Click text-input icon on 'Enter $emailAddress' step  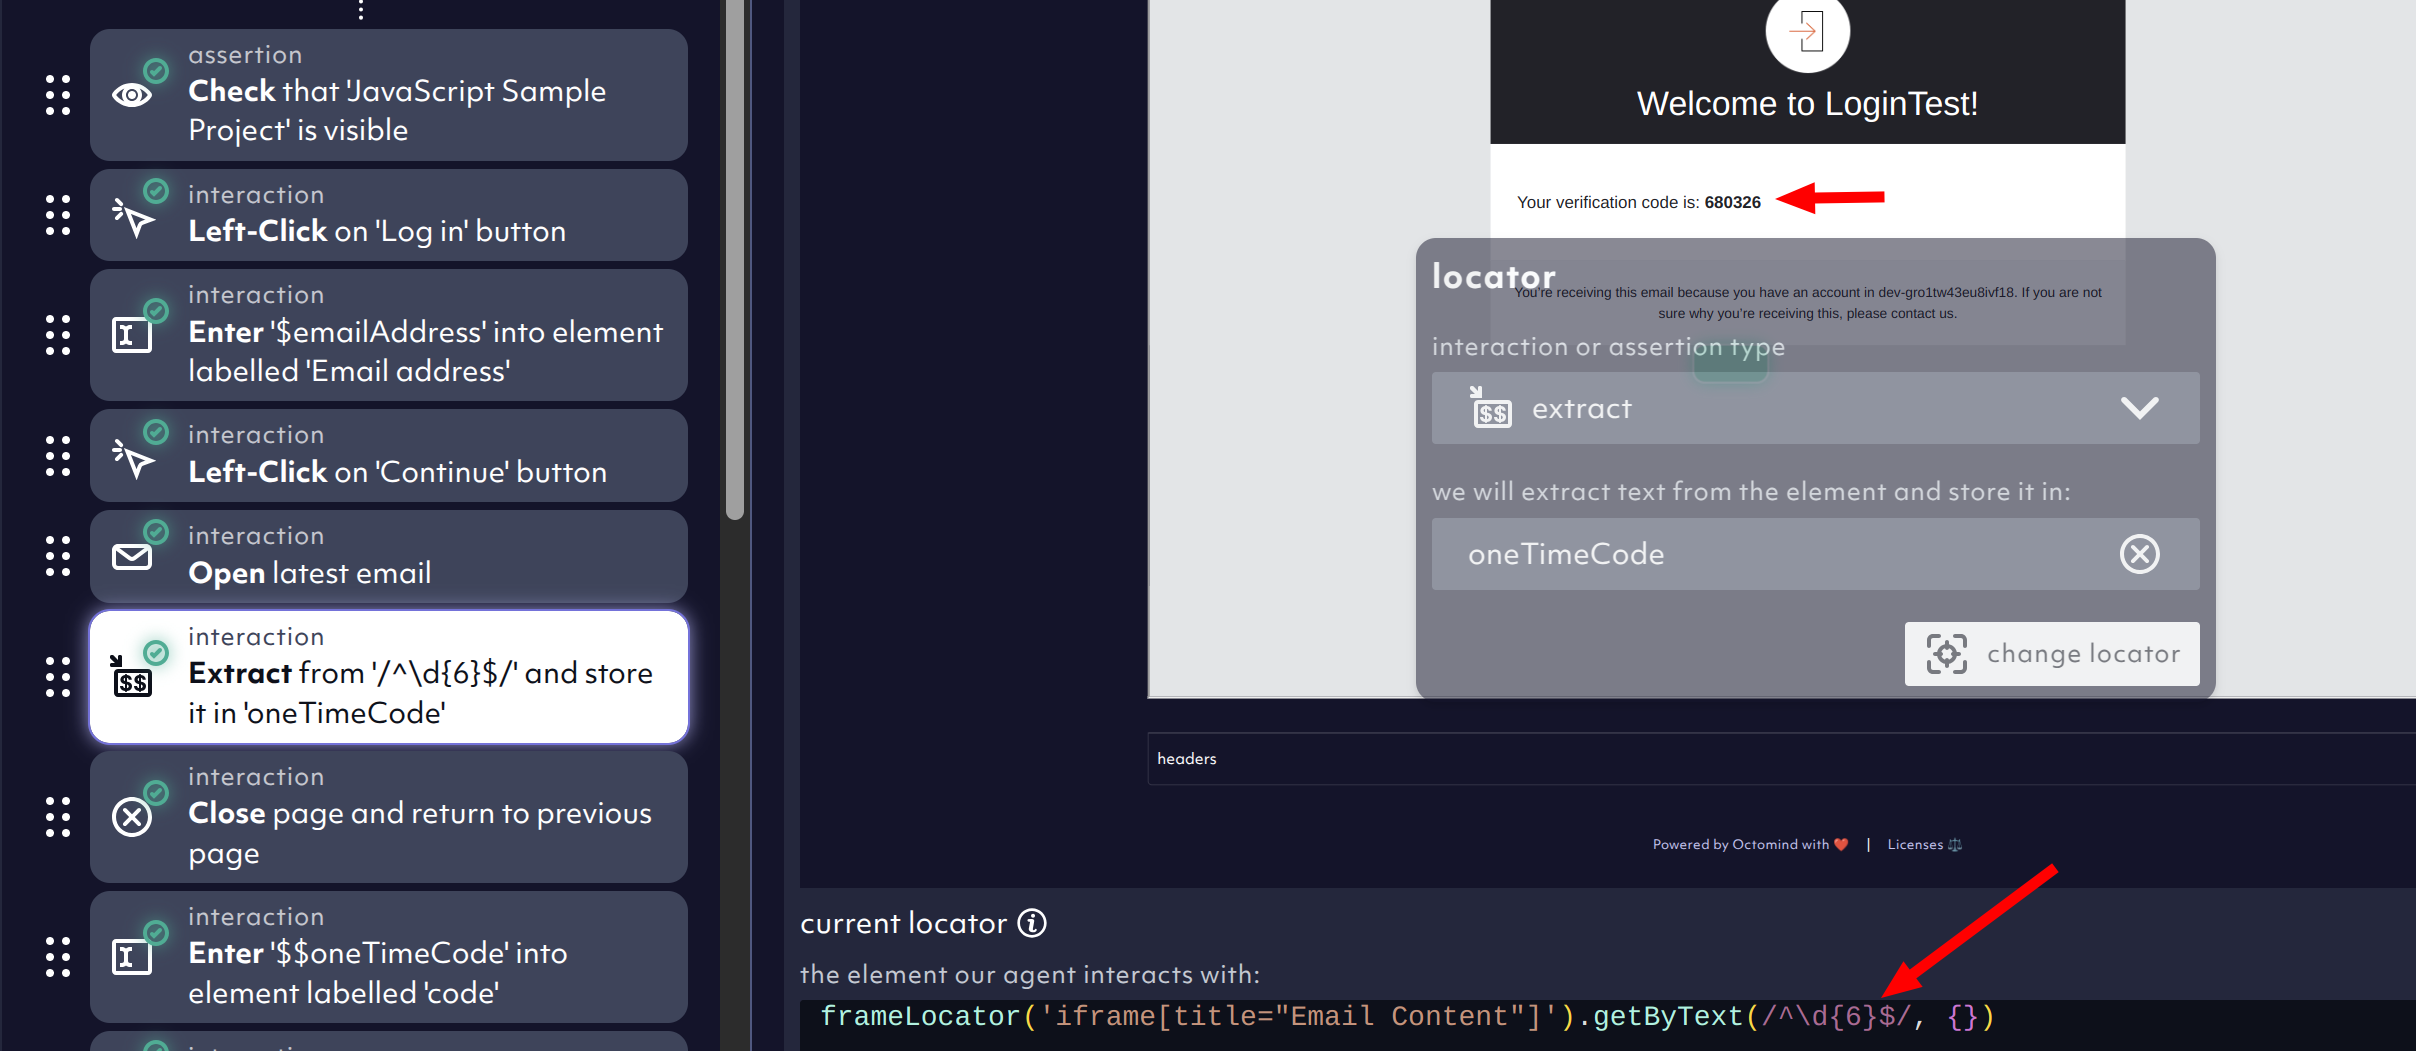click(132, 335)
